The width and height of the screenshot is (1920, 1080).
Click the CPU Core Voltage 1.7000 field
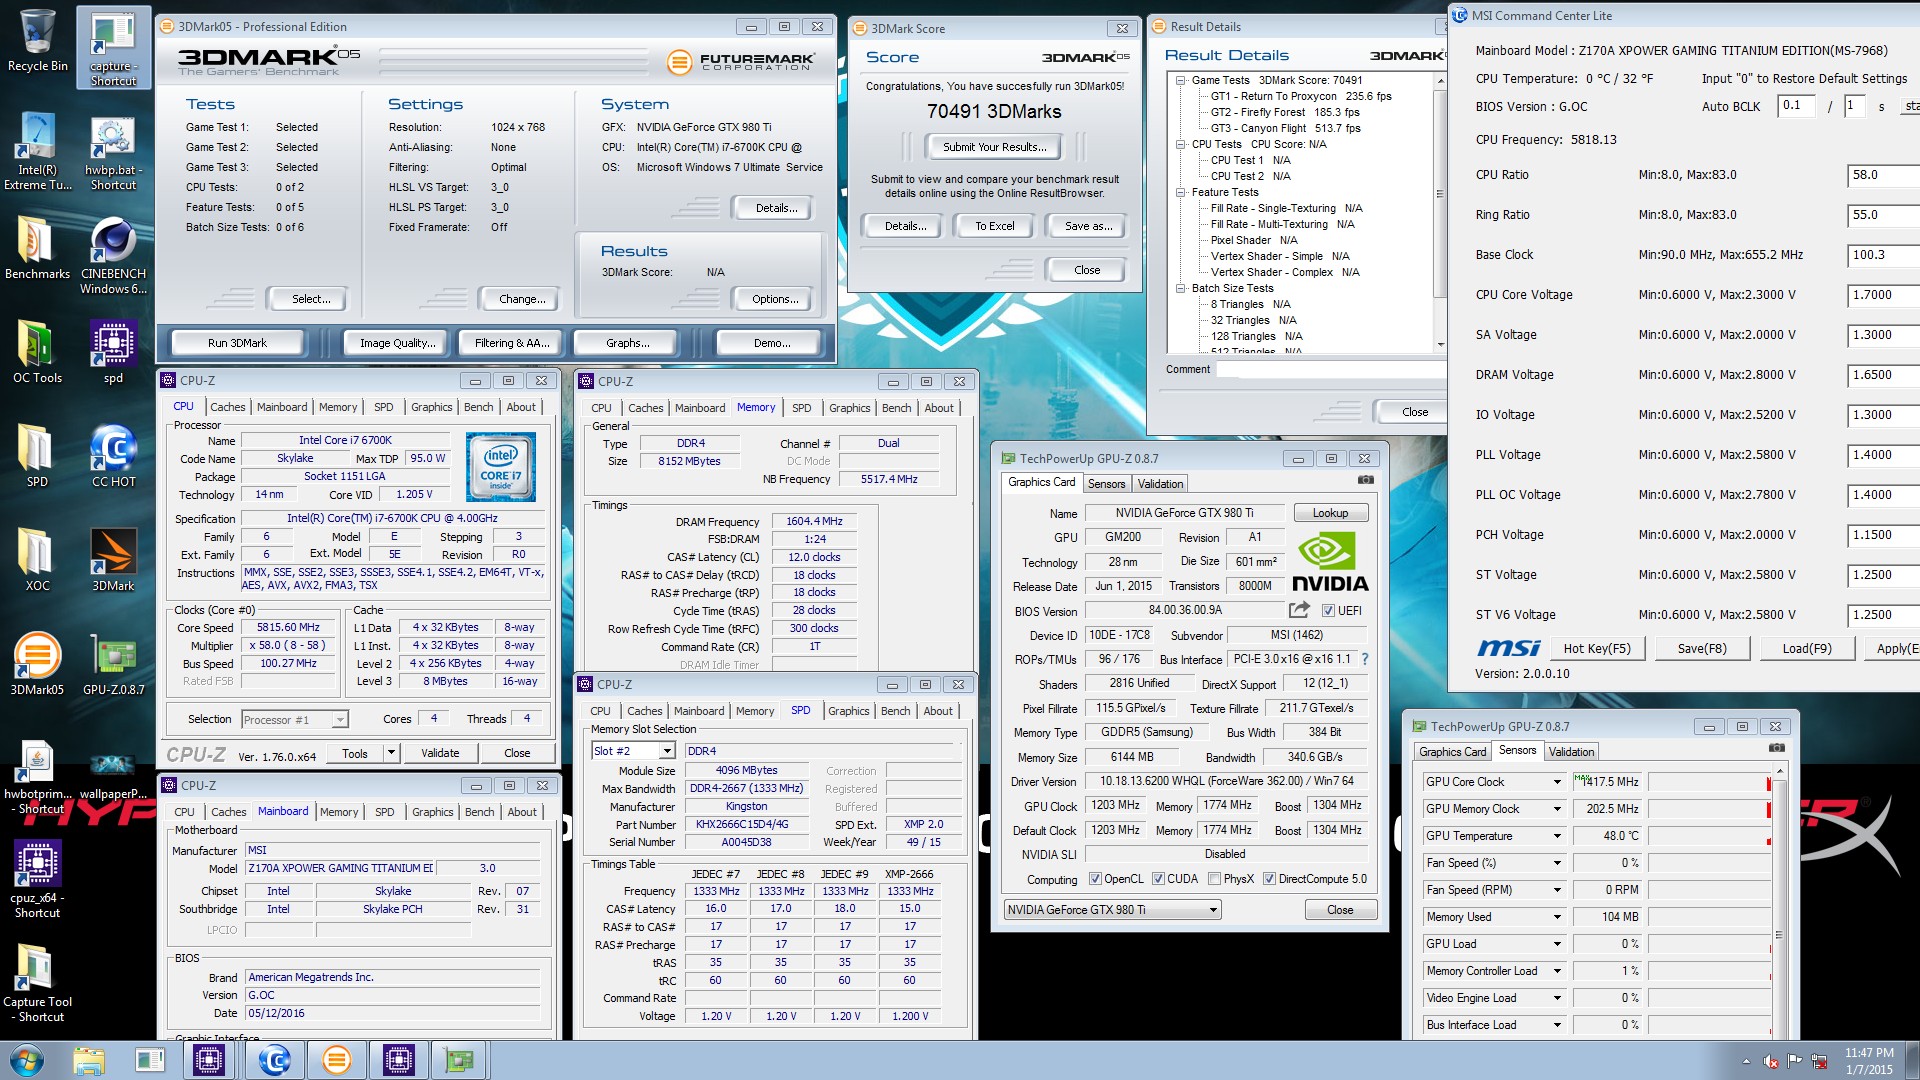click(x=1882, y=295)
